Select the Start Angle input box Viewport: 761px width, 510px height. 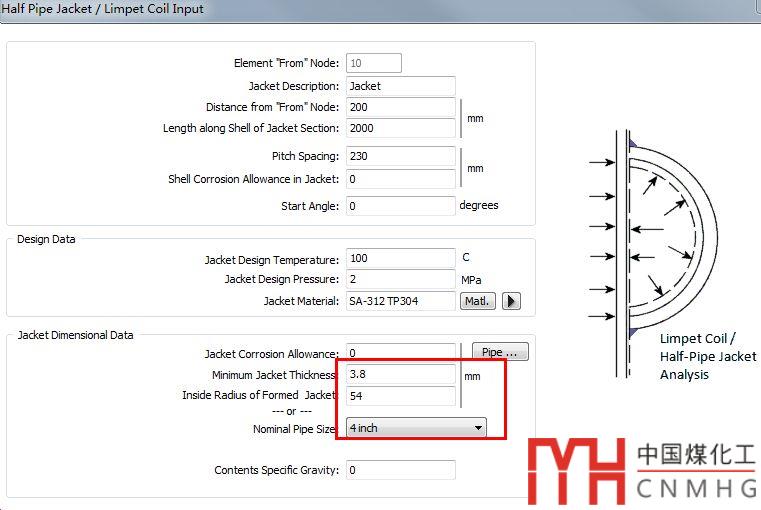click(x=400, y=206)
